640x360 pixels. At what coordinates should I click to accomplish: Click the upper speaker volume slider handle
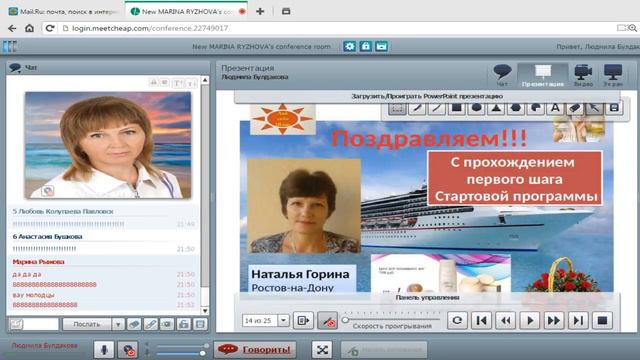coord(206,346)
